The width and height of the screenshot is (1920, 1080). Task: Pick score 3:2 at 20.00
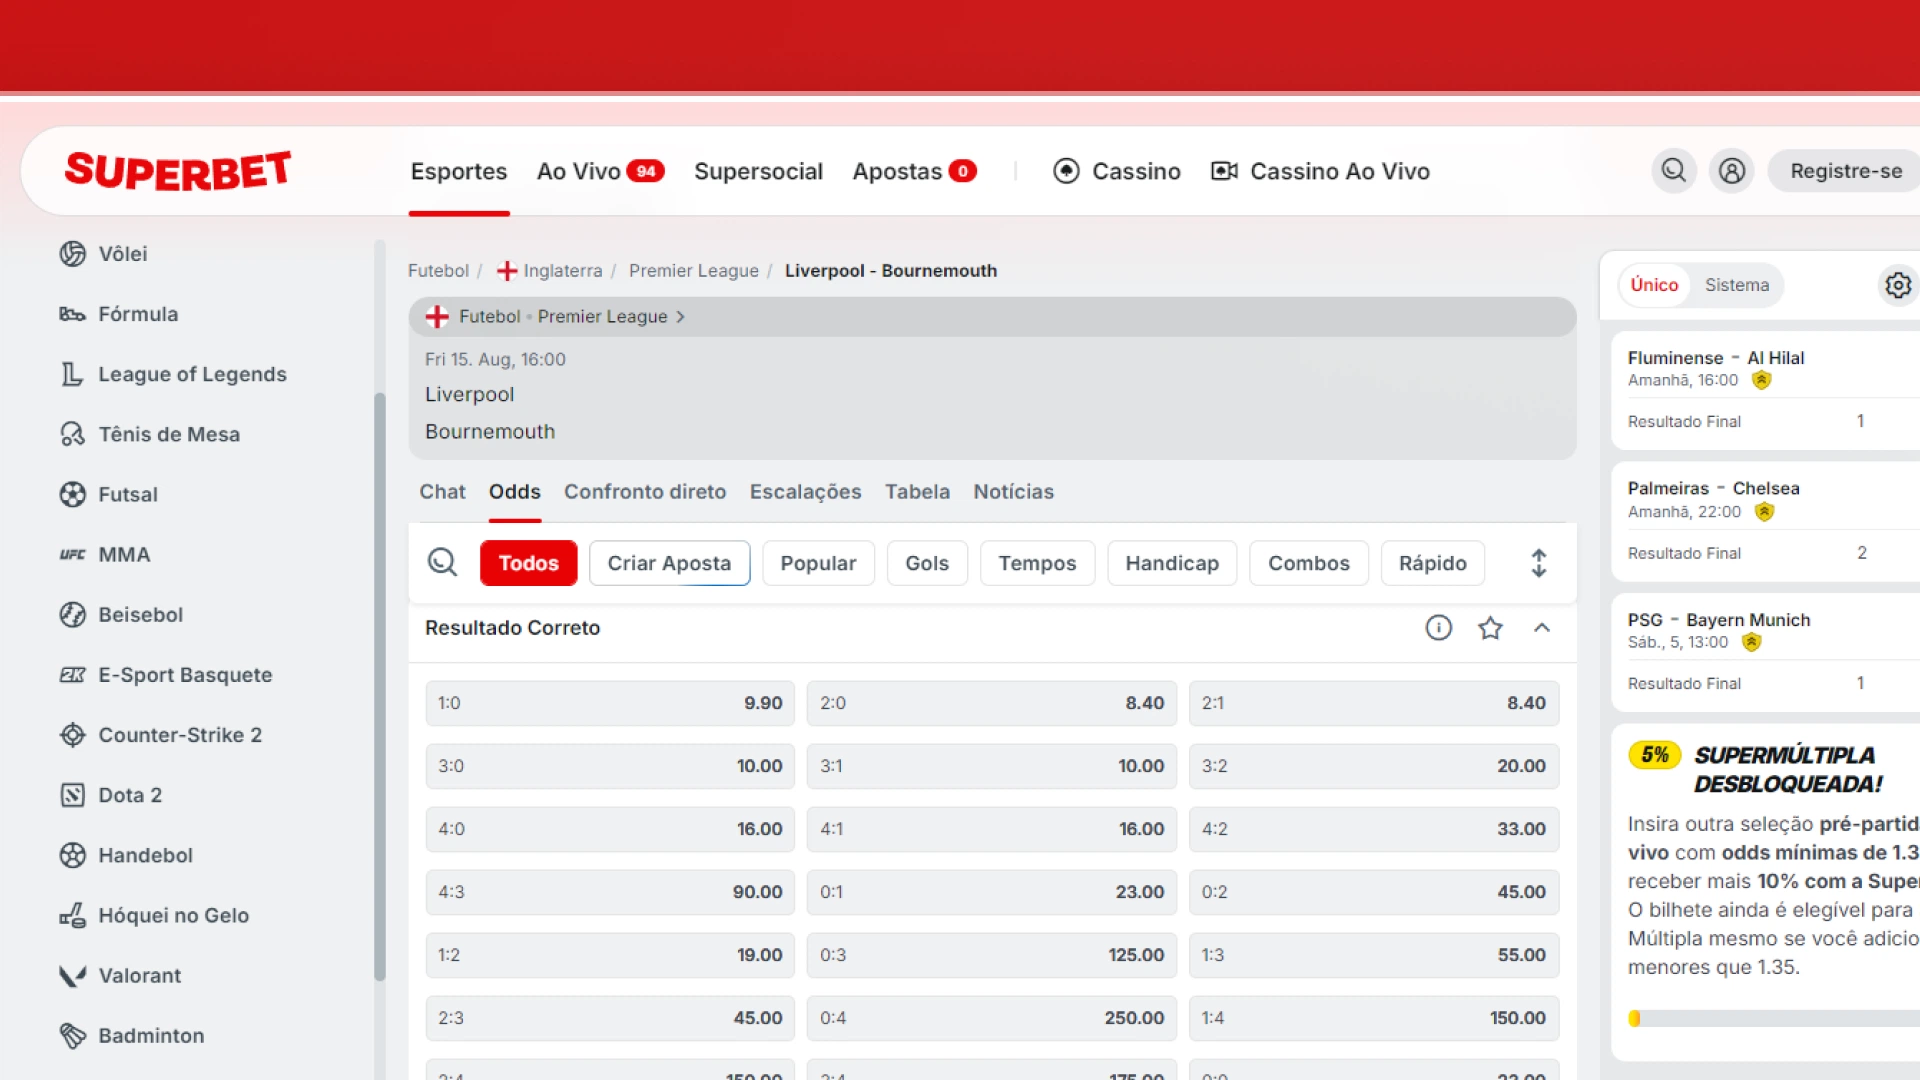point(1374,766)
